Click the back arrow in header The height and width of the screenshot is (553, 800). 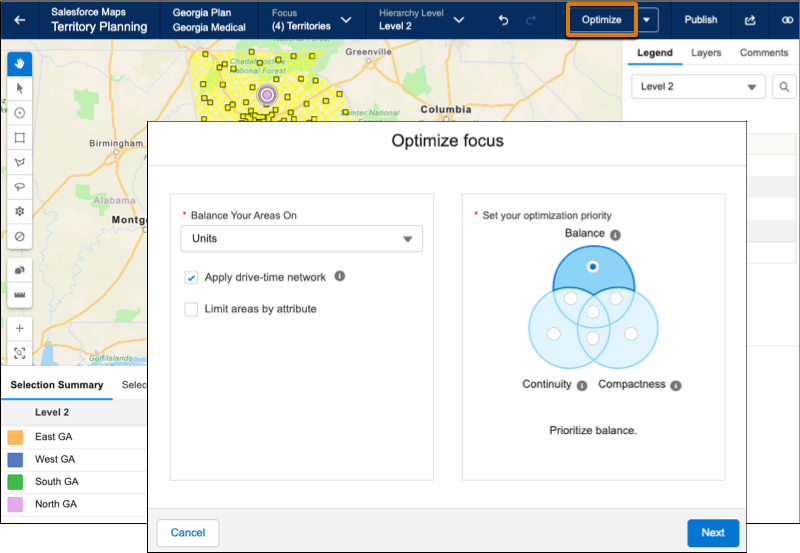coord(19,20)
